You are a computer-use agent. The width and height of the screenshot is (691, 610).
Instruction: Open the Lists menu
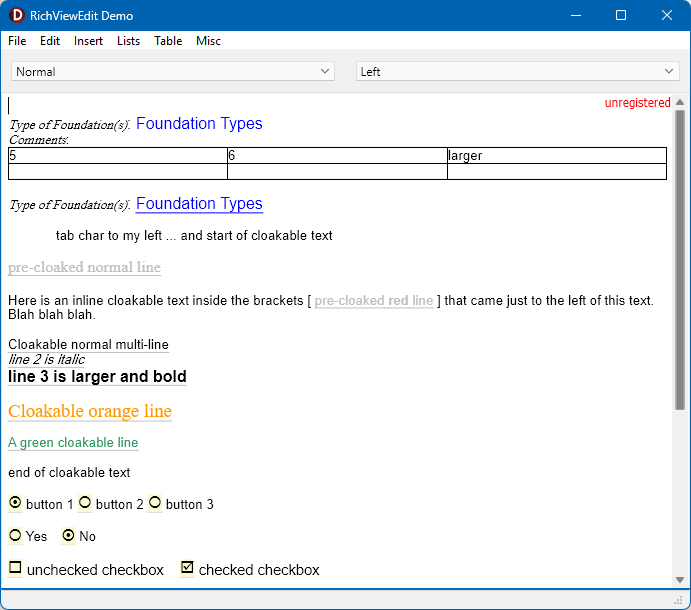(x=128, y=41)
